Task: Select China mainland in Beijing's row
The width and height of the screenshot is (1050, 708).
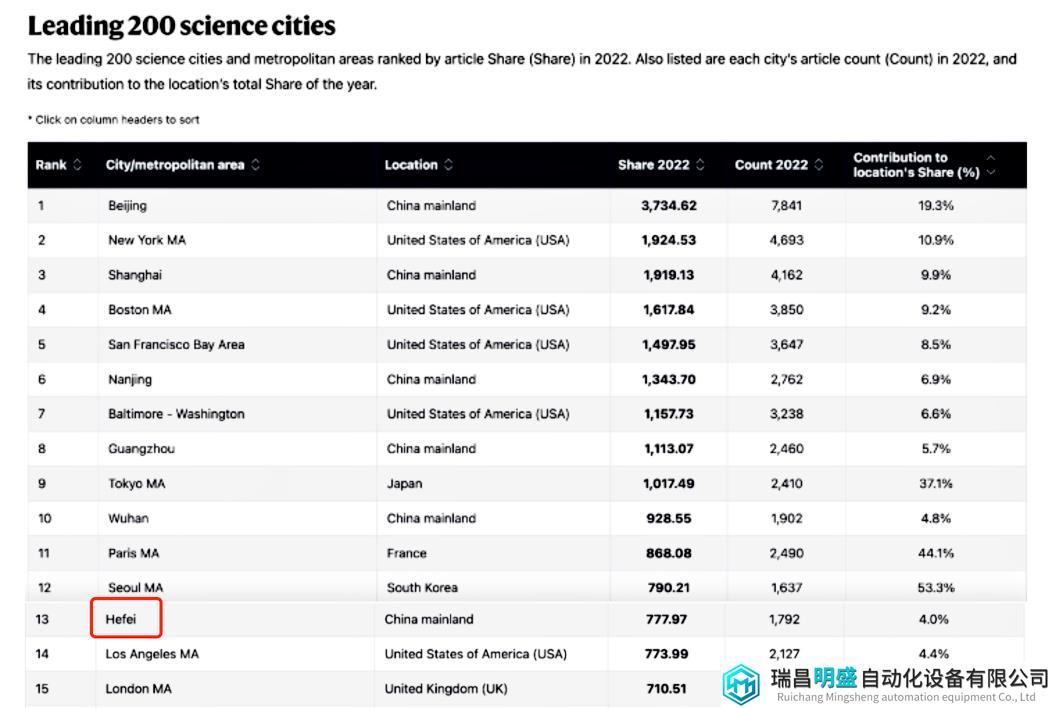Action: point(431,206)
